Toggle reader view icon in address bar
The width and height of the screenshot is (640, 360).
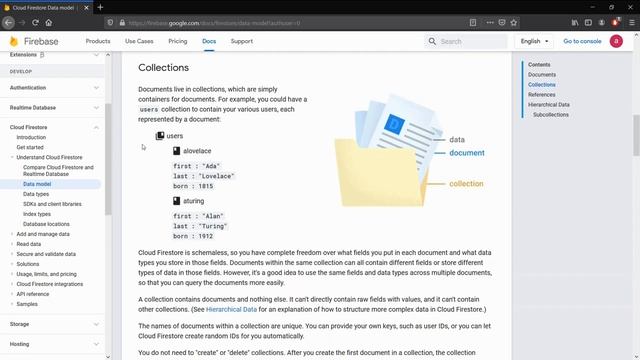[473, 23]
